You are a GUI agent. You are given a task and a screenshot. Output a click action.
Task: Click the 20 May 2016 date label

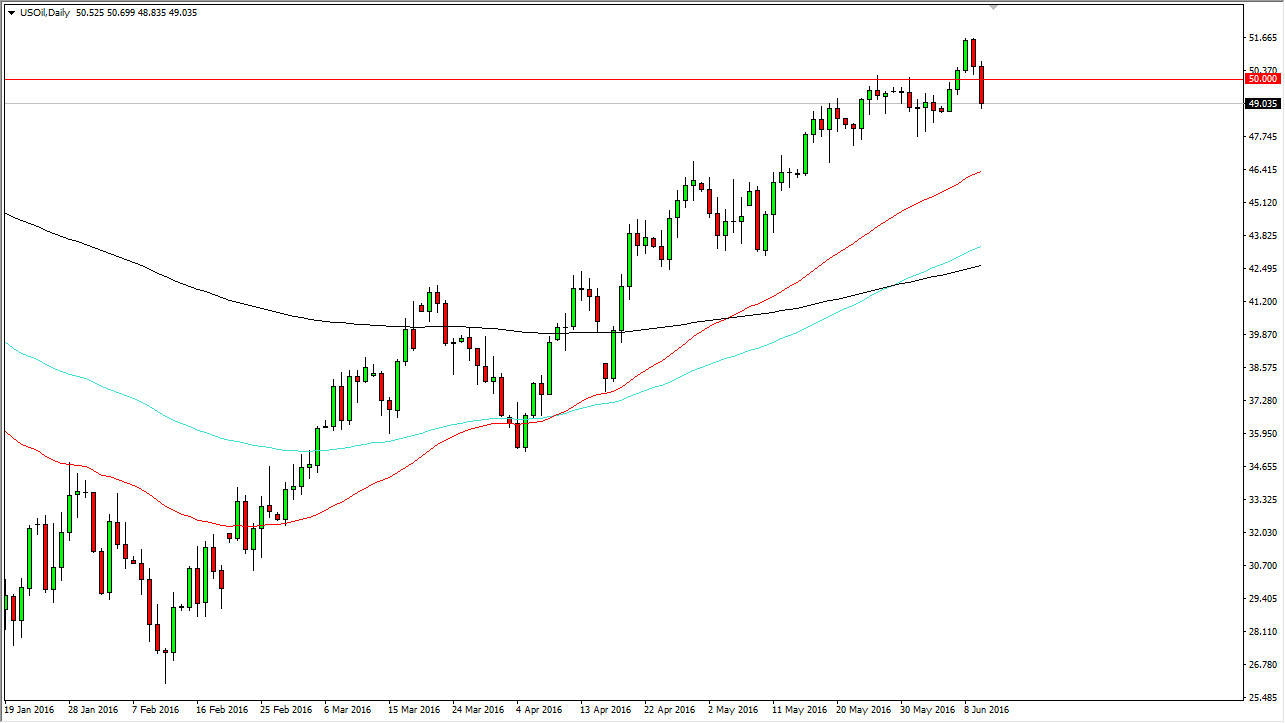[x=862, y=710]
